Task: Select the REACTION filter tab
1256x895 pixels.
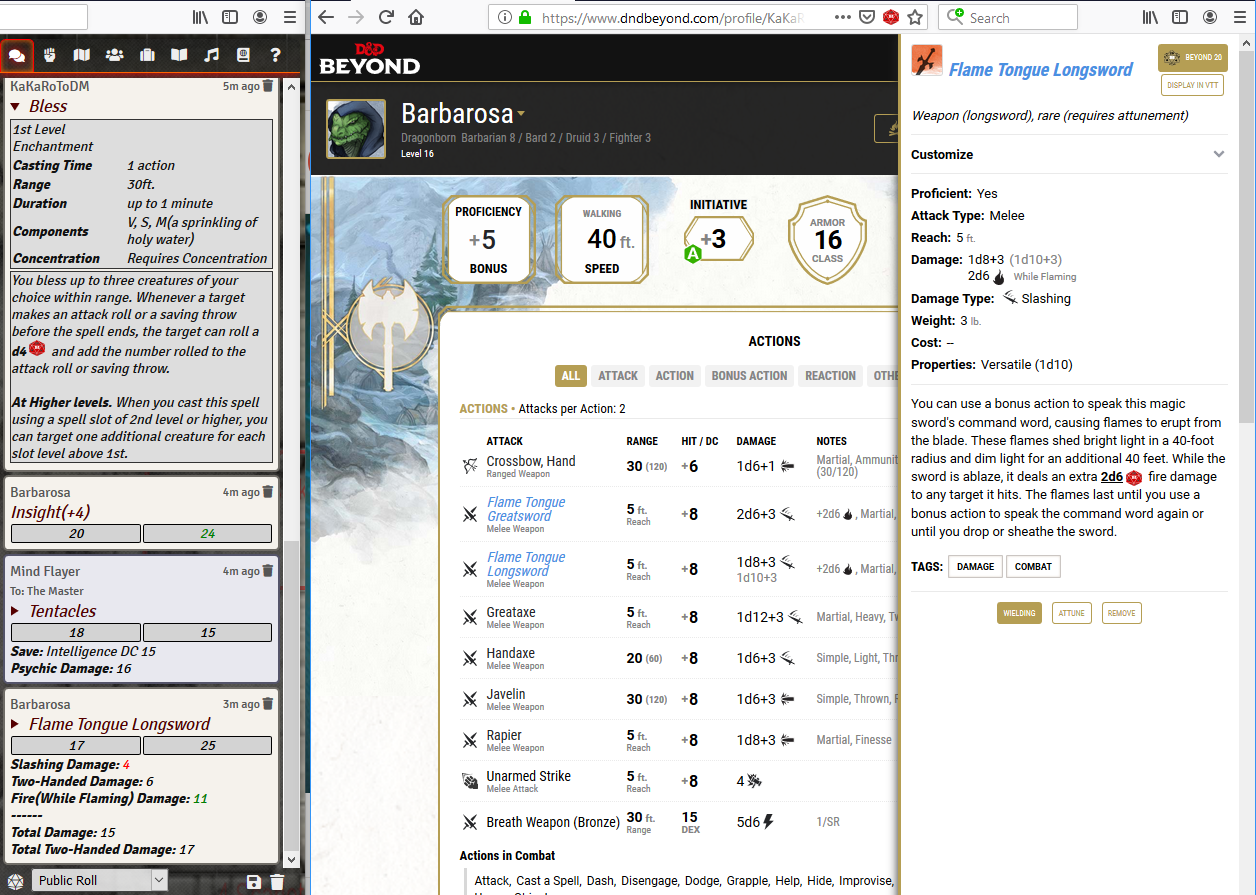Action: (831, 376)
